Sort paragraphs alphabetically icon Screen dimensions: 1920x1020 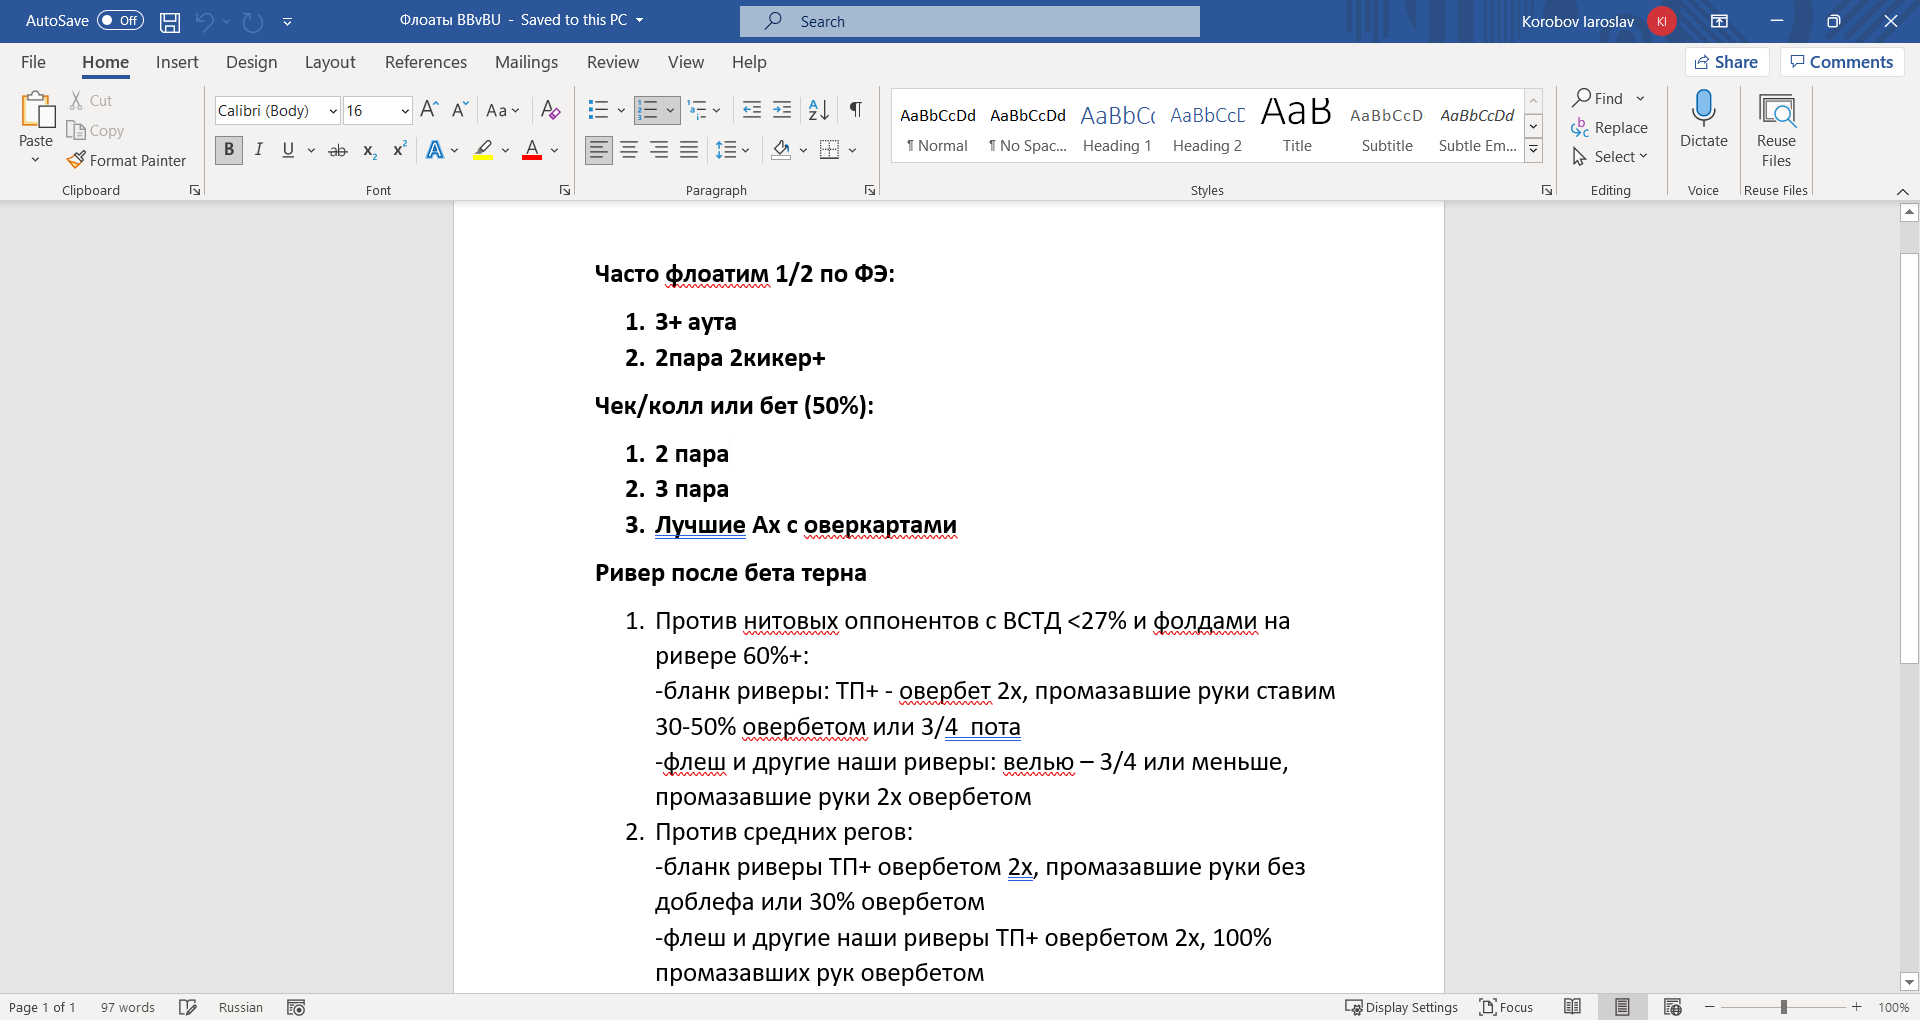click(x=818, y=110)
